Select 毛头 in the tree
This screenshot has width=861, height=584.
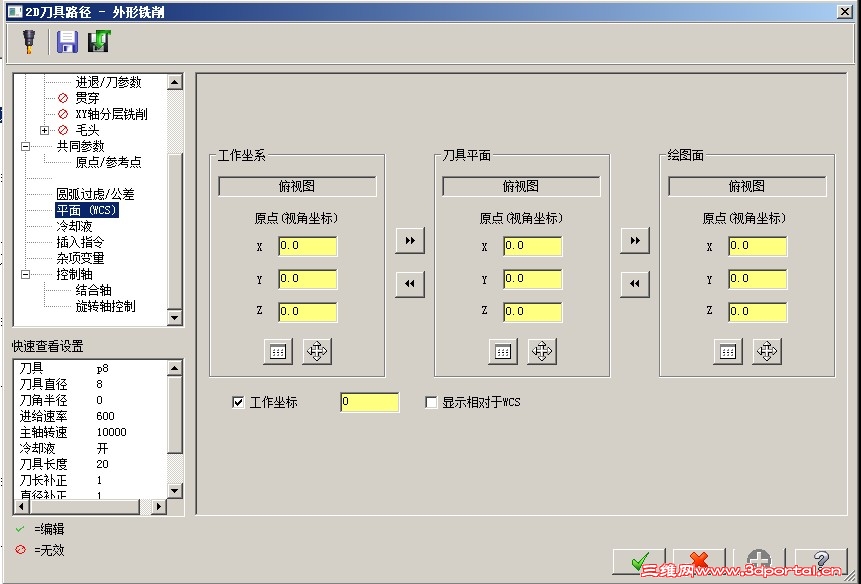pos(87,131)
